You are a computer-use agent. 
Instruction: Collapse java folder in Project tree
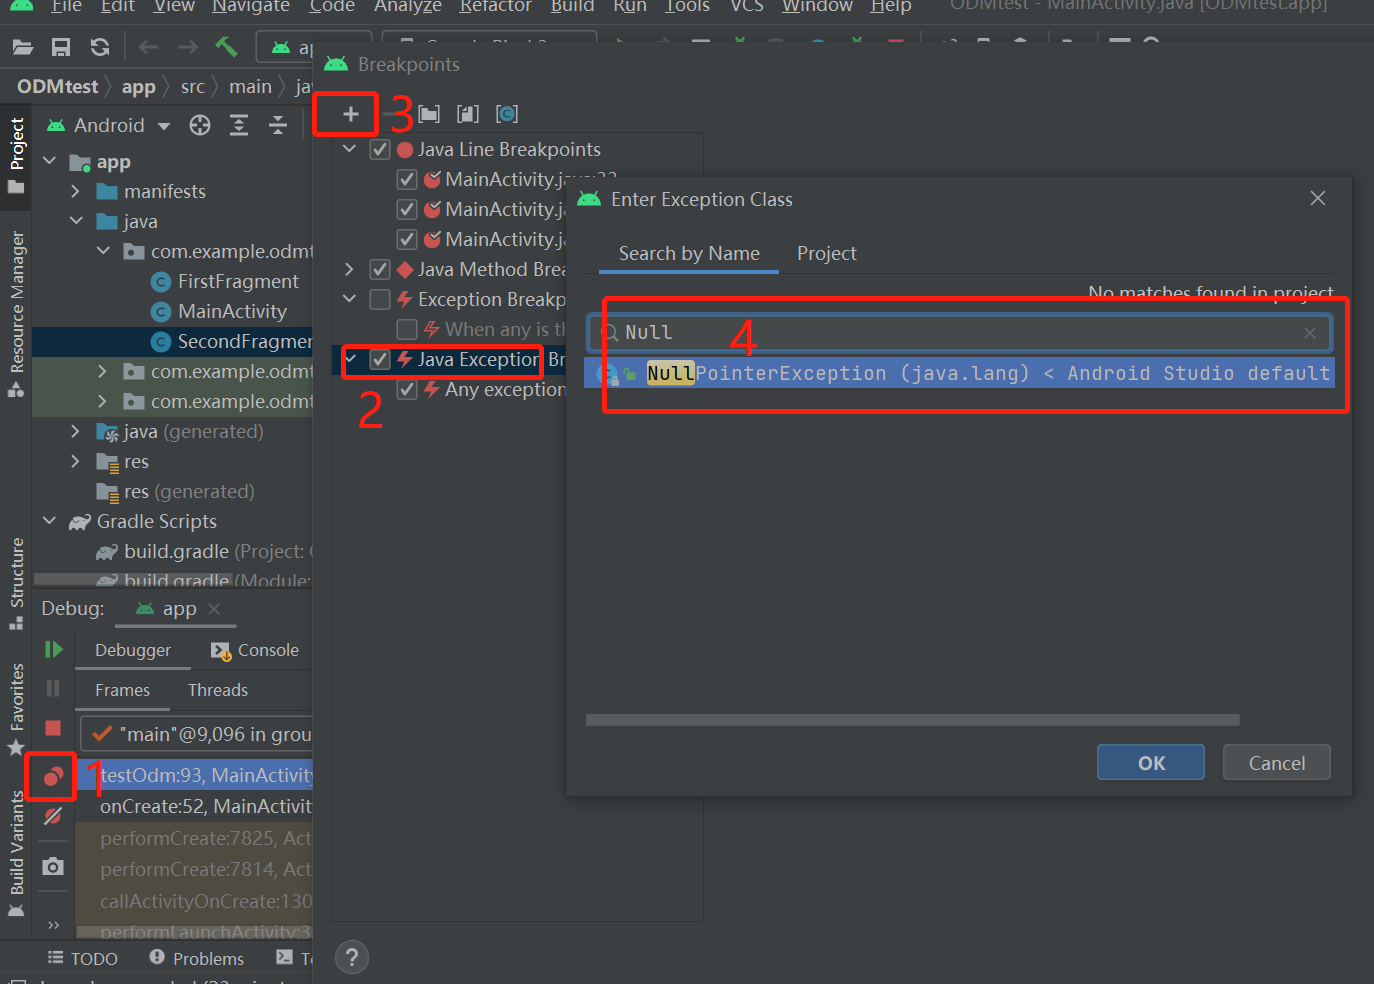pyautogui.click(x=76, y=221)
